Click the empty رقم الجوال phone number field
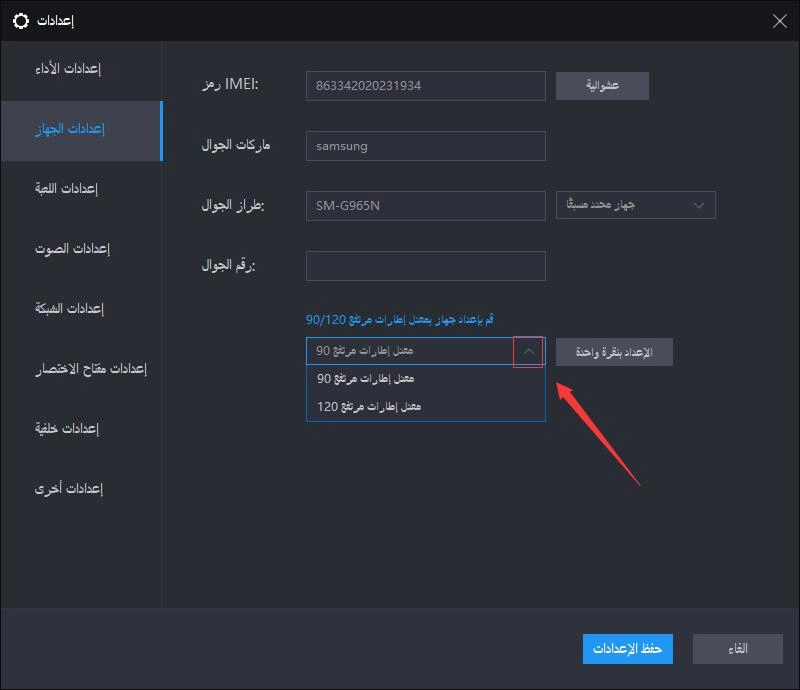The height and width of the screenshot is (690, 800). [426, 266]
